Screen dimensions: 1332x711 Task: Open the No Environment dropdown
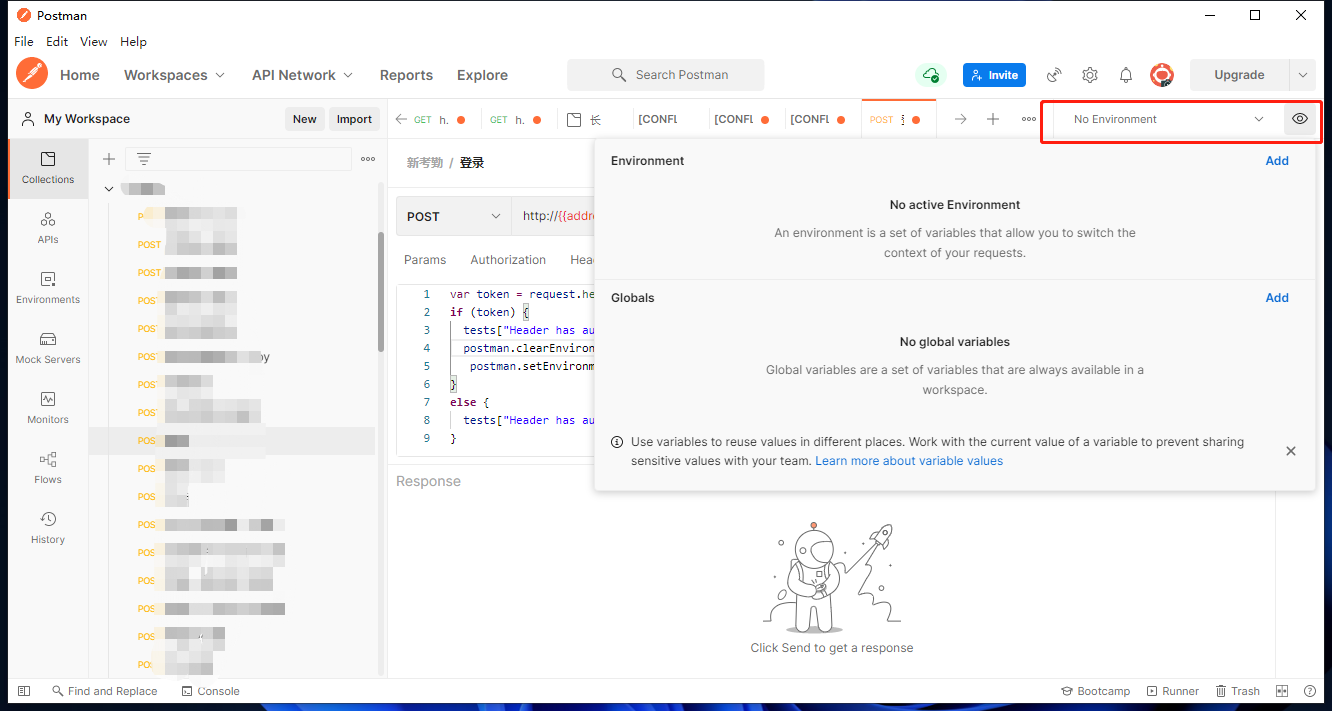1160,118
